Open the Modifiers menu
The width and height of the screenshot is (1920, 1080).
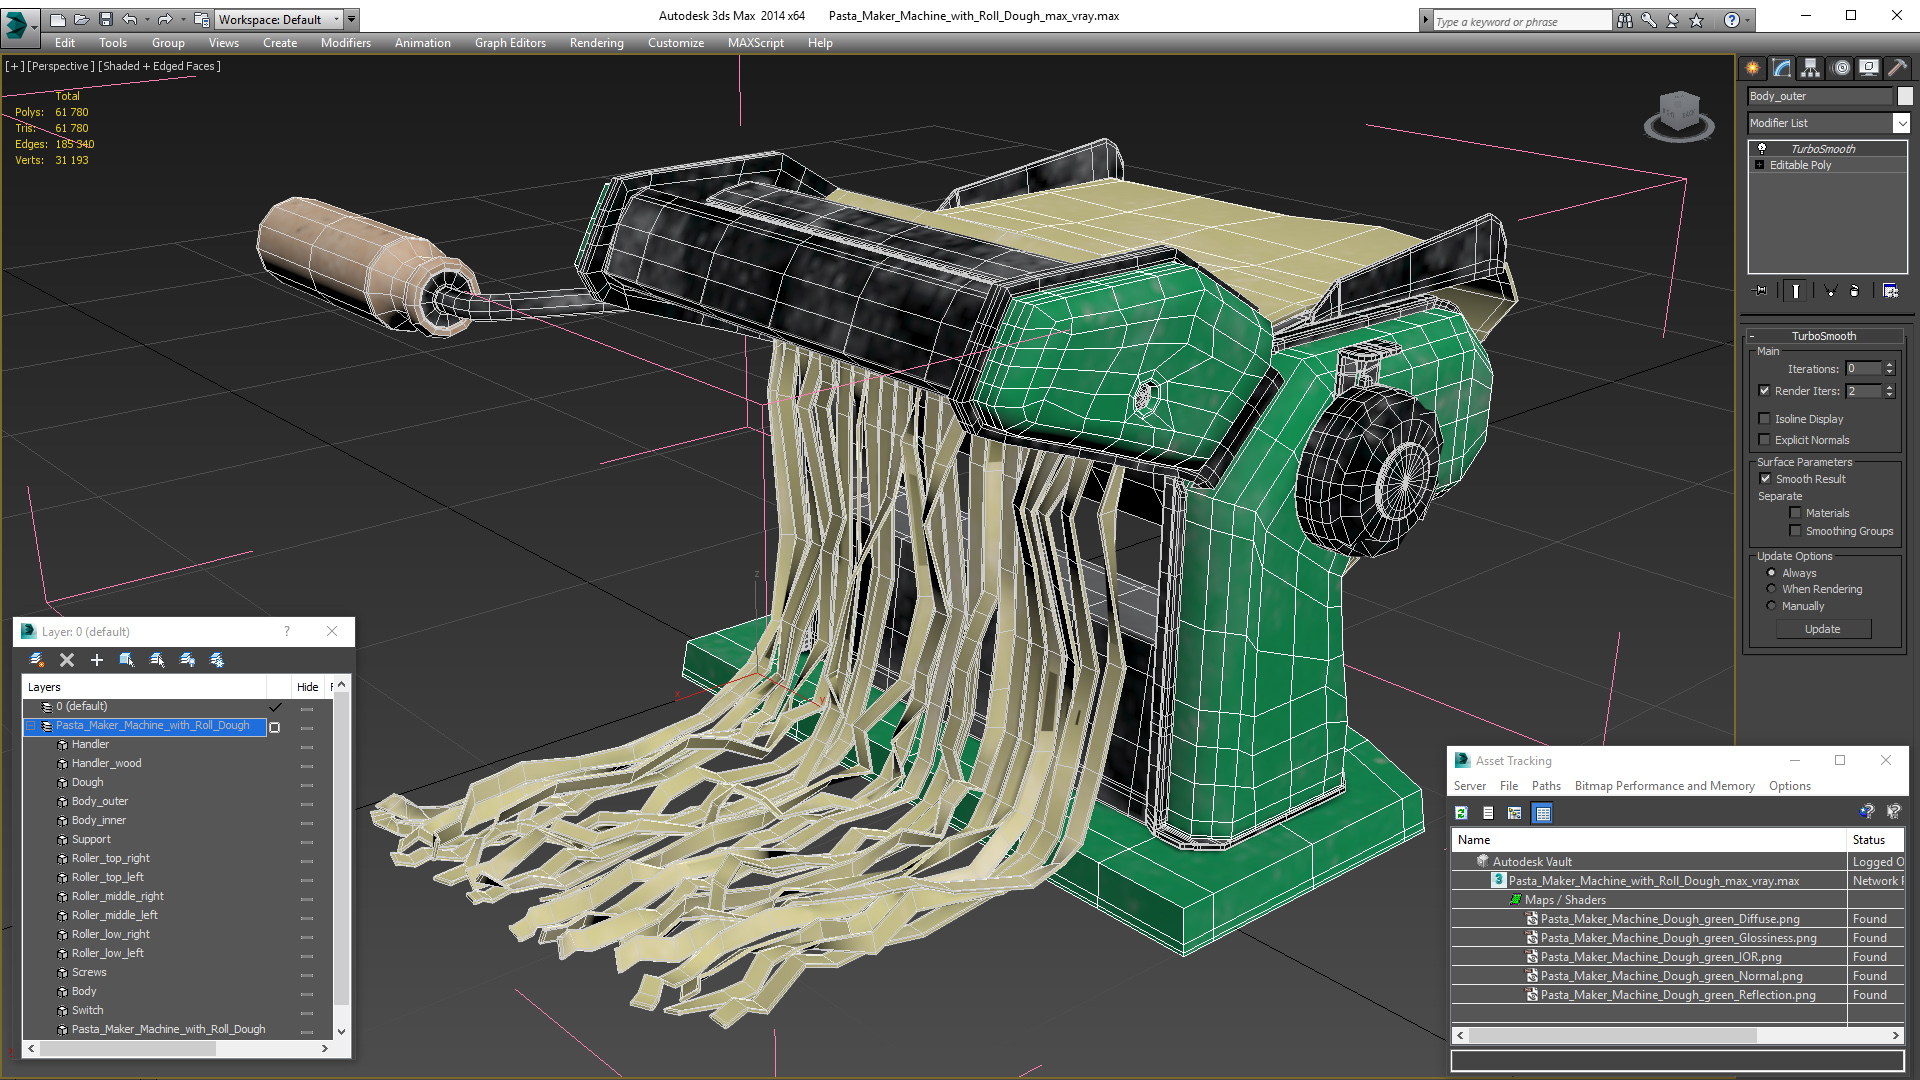345,43
